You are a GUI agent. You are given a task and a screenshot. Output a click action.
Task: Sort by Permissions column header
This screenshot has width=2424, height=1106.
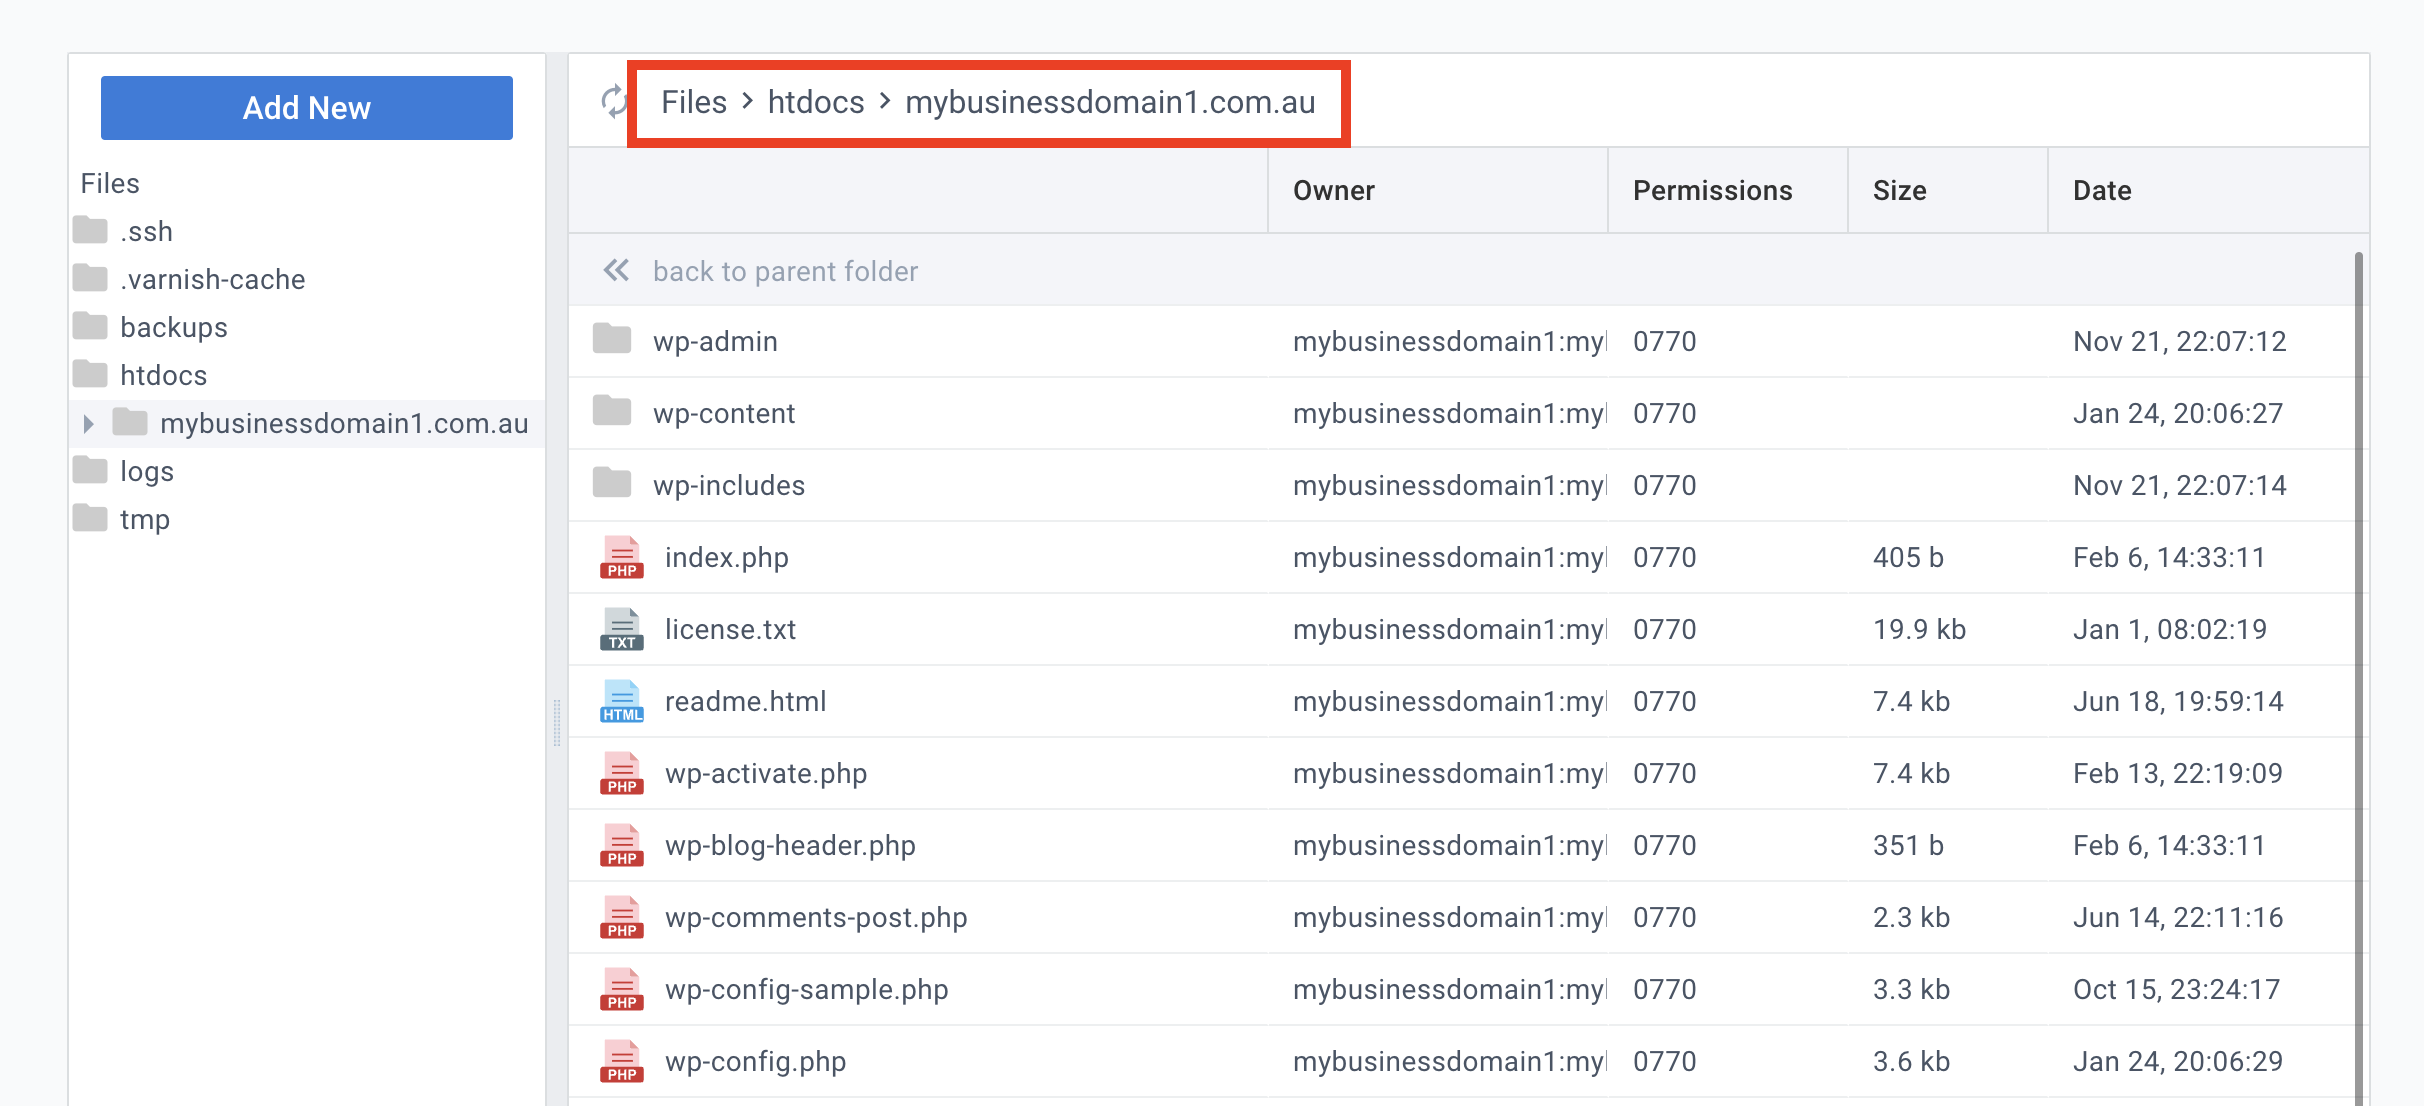pyautogui.click(x=1712, y=190)
